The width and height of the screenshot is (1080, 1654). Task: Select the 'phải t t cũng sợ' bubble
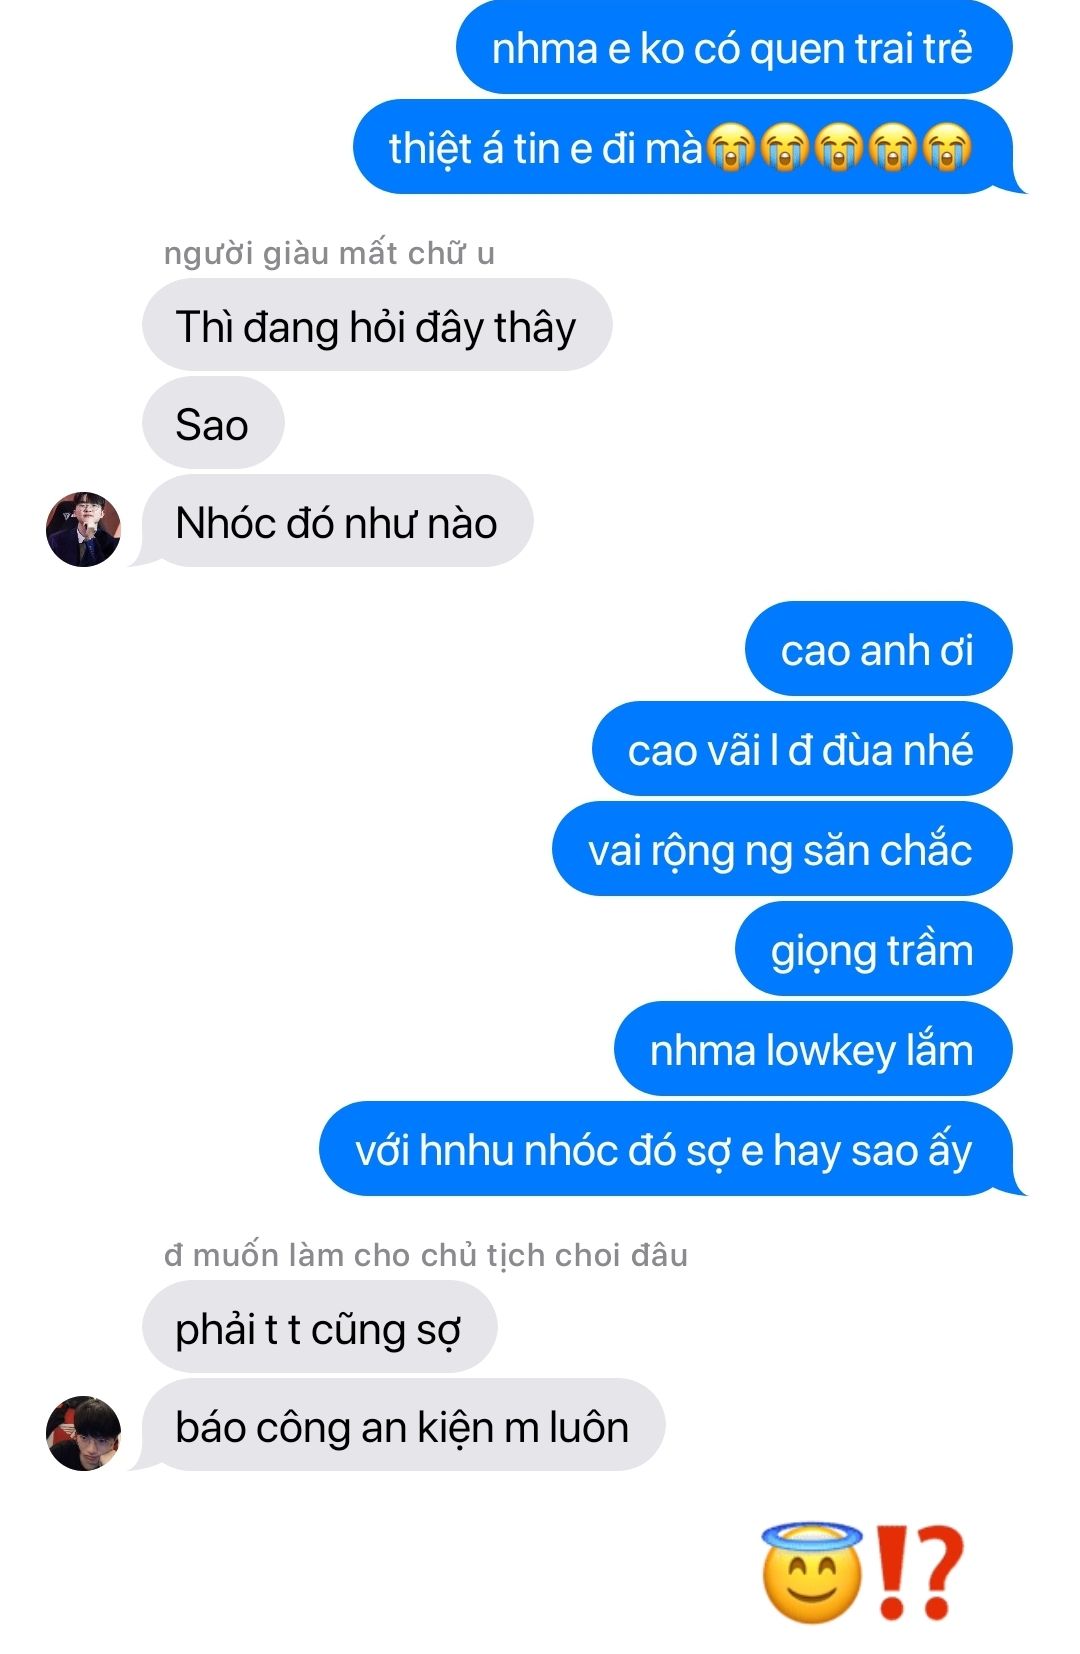click(x=320, y=1327)
